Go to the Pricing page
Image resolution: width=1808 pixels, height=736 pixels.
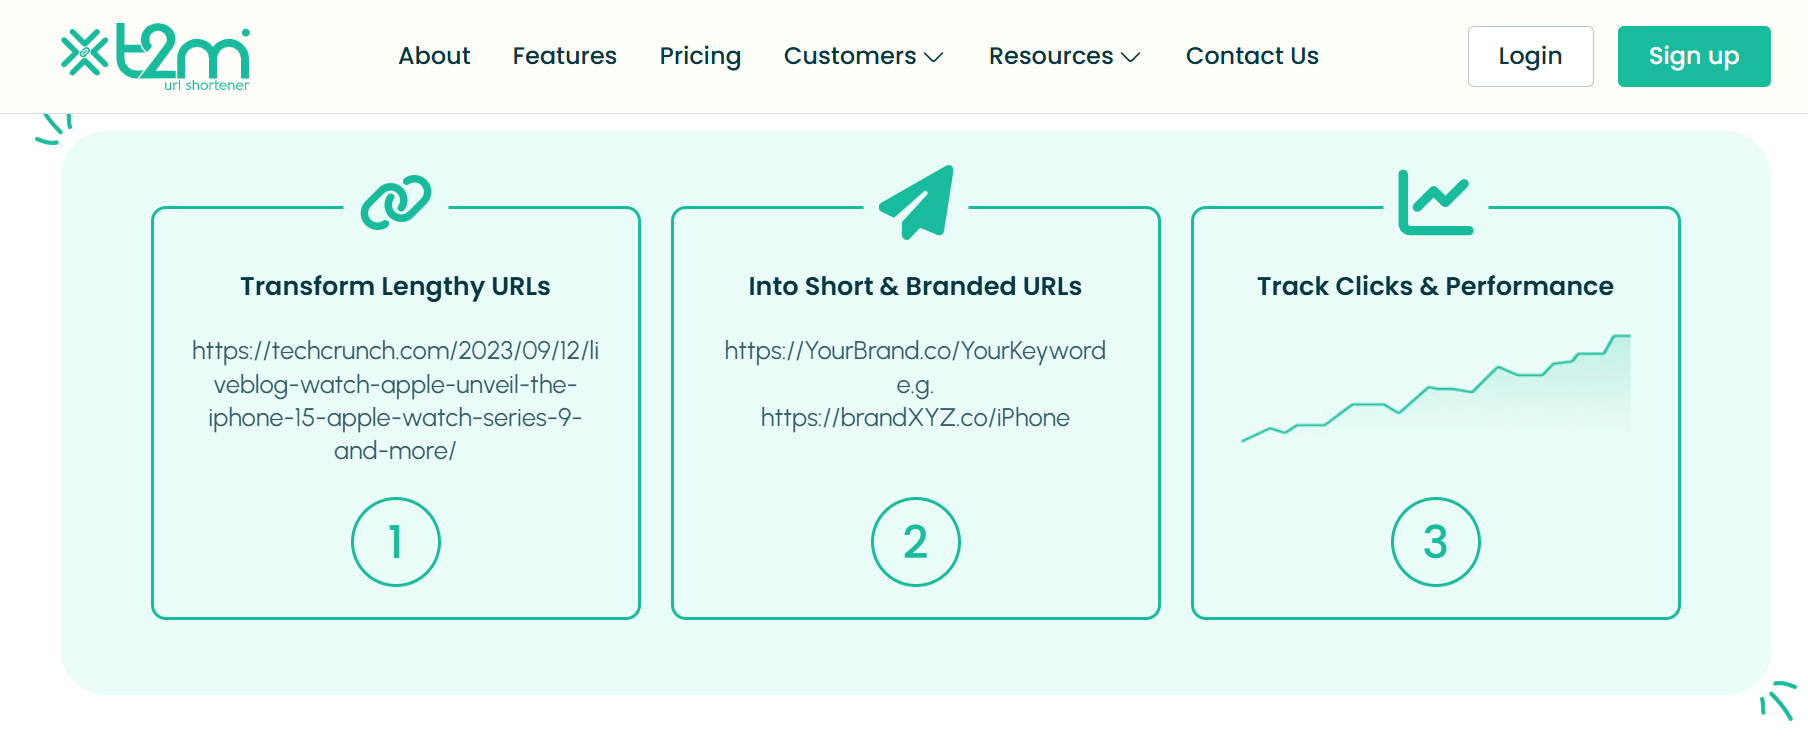[x=700, y=57]
